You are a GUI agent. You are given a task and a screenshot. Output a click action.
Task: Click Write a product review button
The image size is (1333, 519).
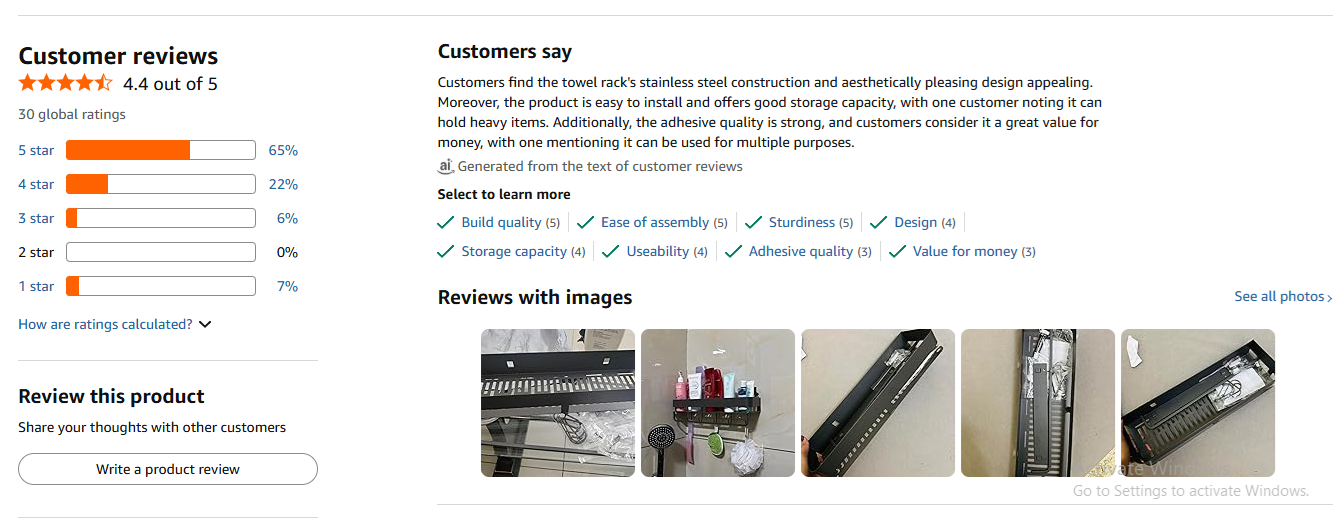(x=168, y=469)
